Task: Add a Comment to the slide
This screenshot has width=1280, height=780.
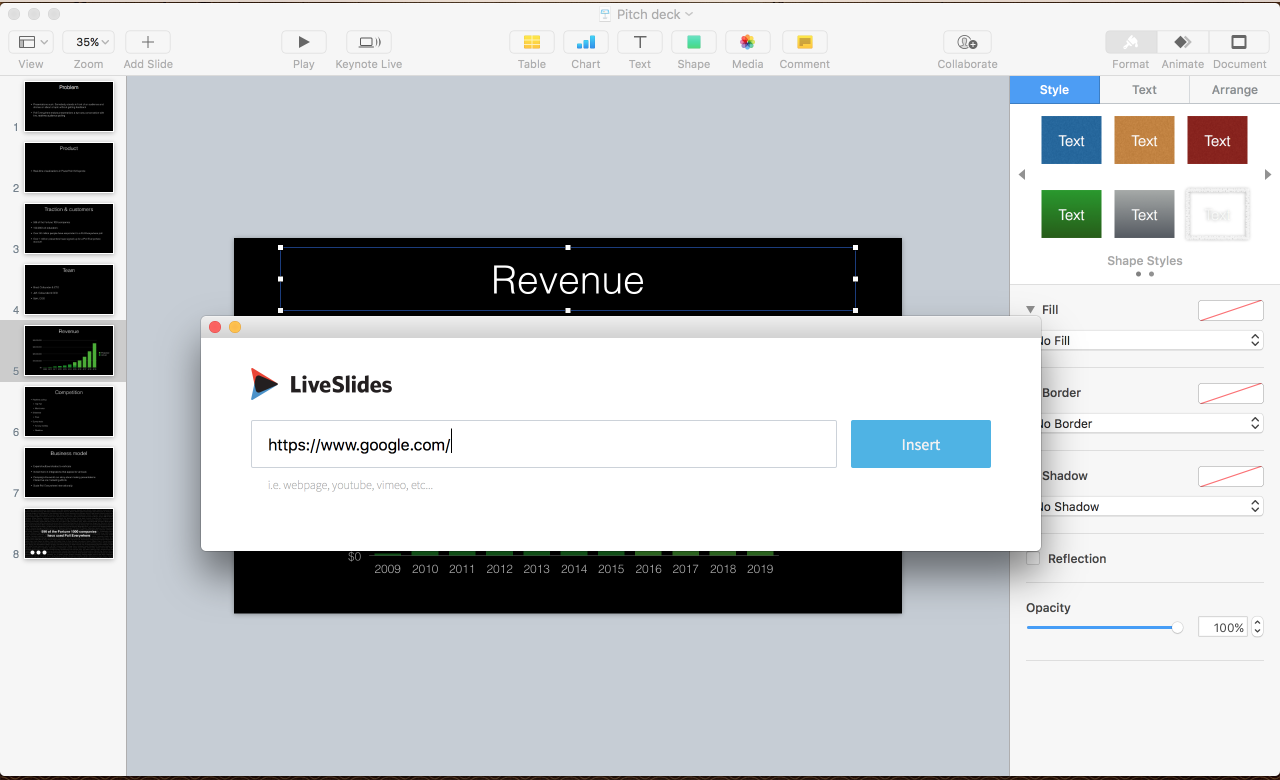Action: tap(804, 42)
